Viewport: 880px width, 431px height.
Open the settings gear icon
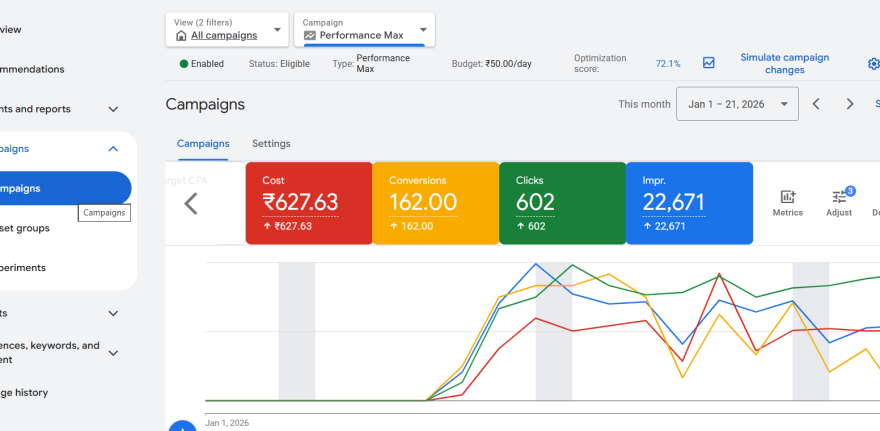[873, 64]
